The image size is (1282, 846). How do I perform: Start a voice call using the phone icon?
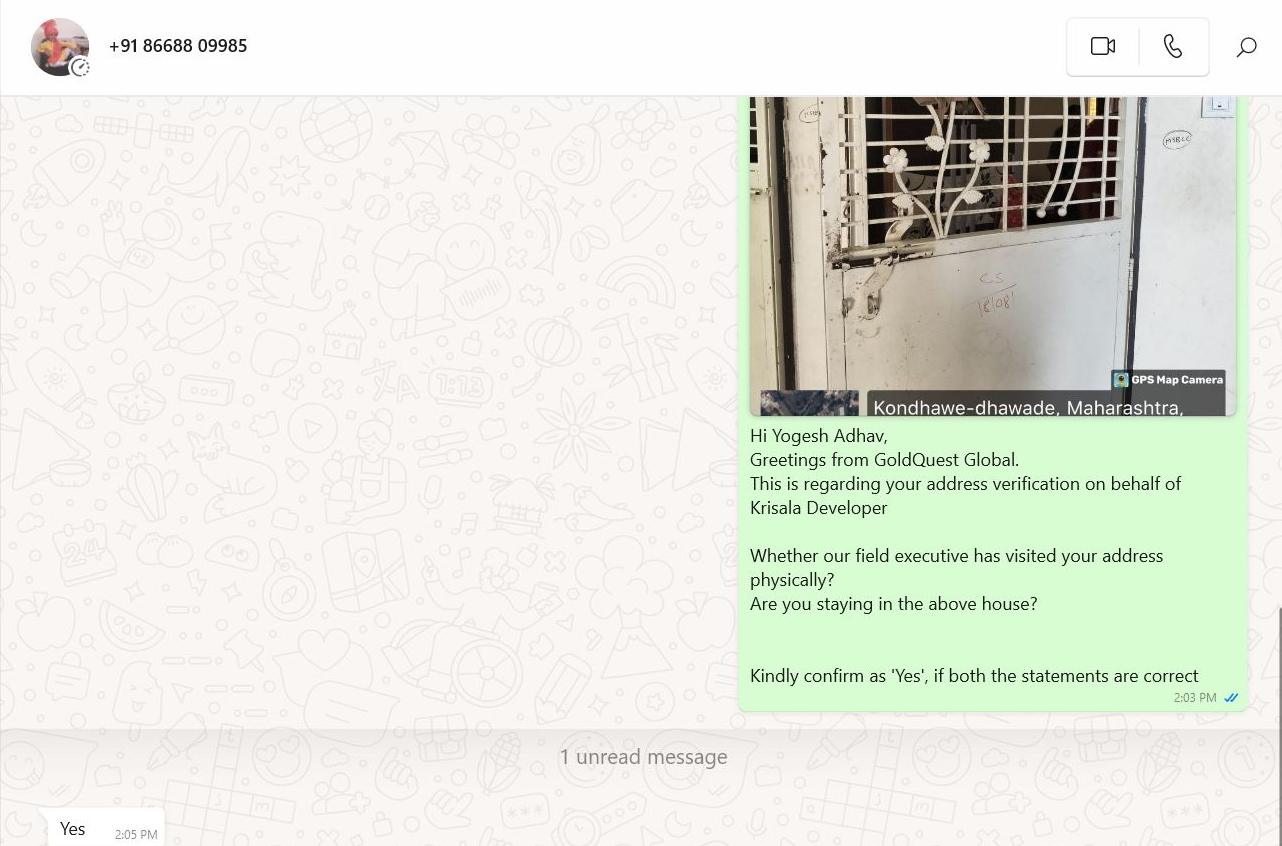[1173, 47]
